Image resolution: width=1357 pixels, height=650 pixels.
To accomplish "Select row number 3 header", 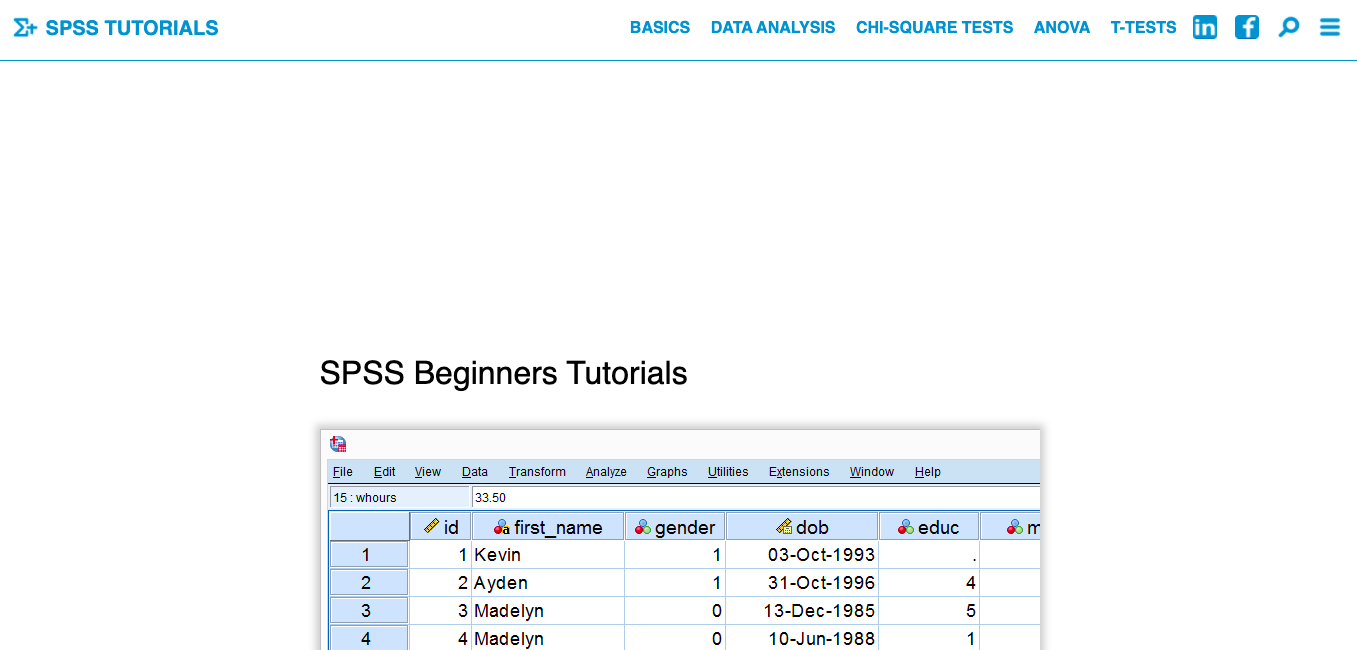I will pos(369,611).
